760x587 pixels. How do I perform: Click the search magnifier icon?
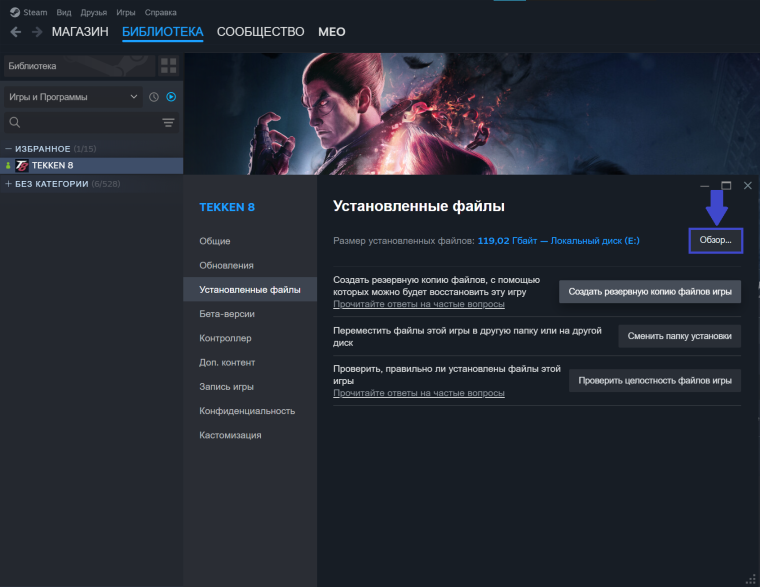pyautogui.click(x=15, y=122)
